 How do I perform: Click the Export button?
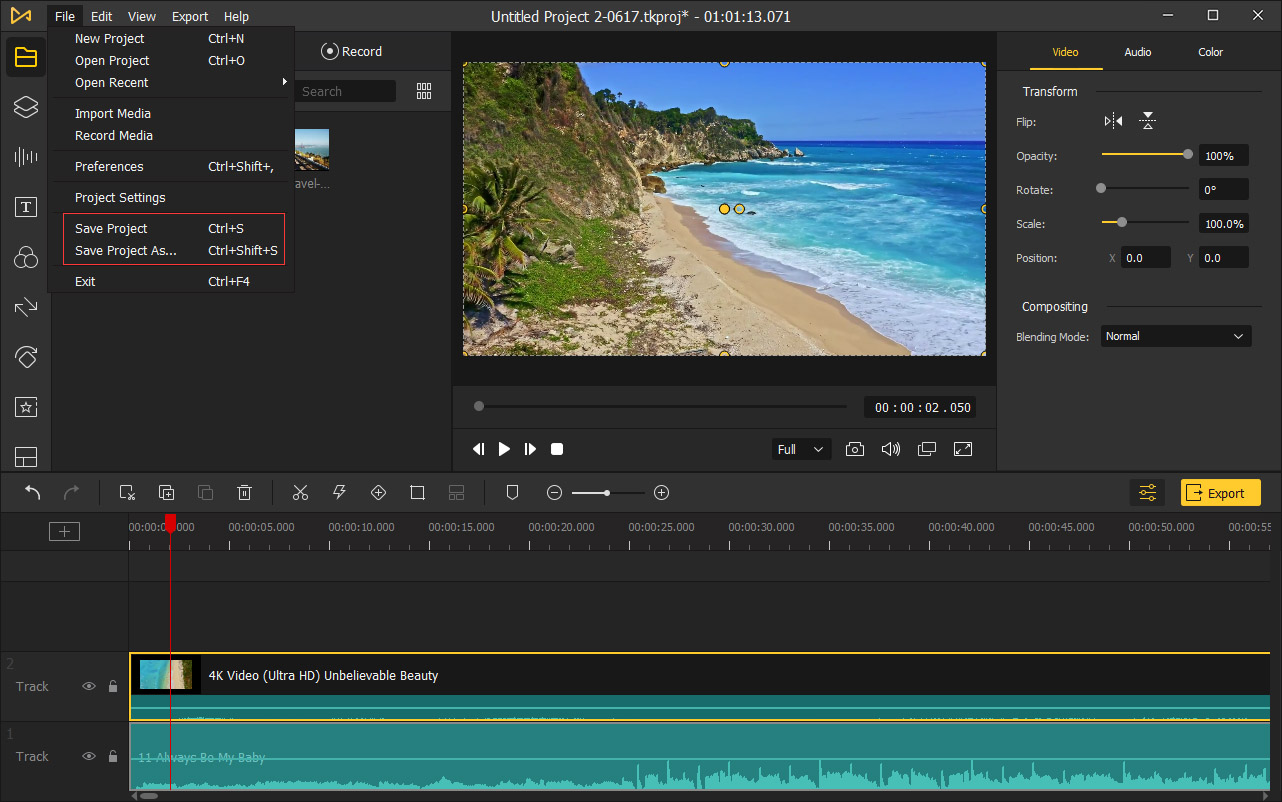coord(1220,492)
